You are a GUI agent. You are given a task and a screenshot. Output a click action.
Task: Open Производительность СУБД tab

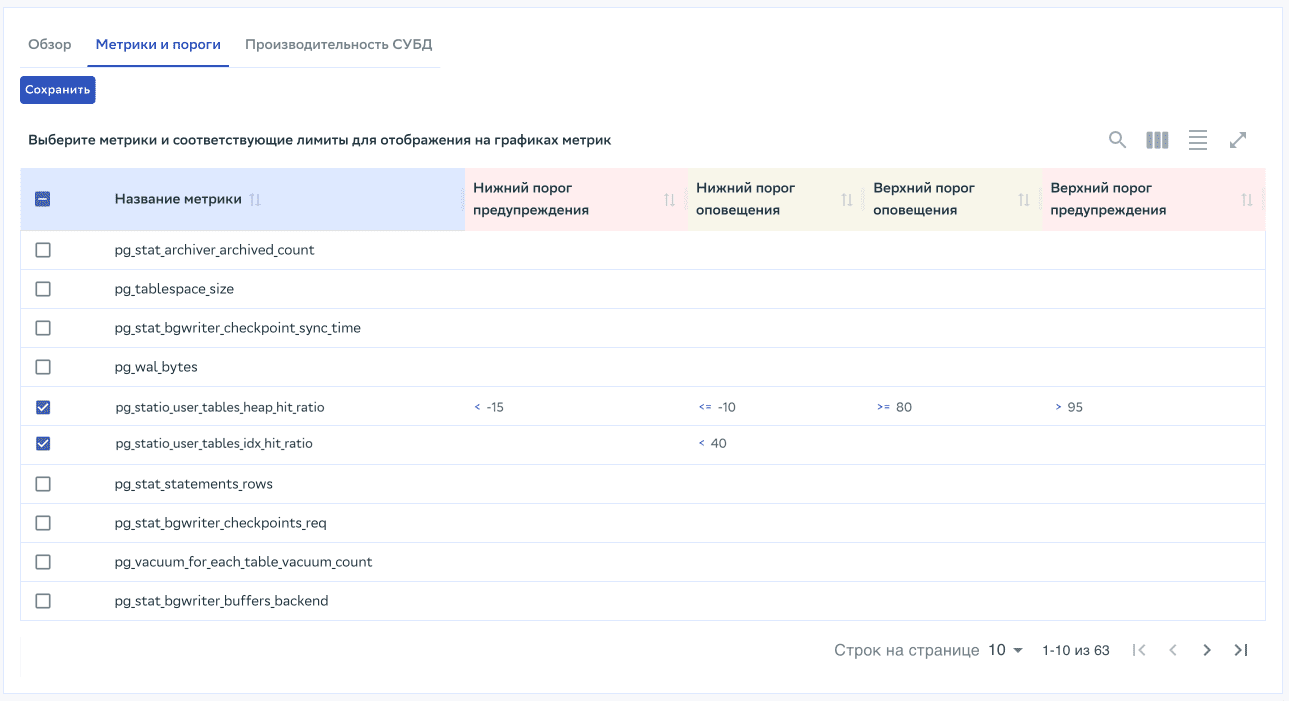point(338,45)
